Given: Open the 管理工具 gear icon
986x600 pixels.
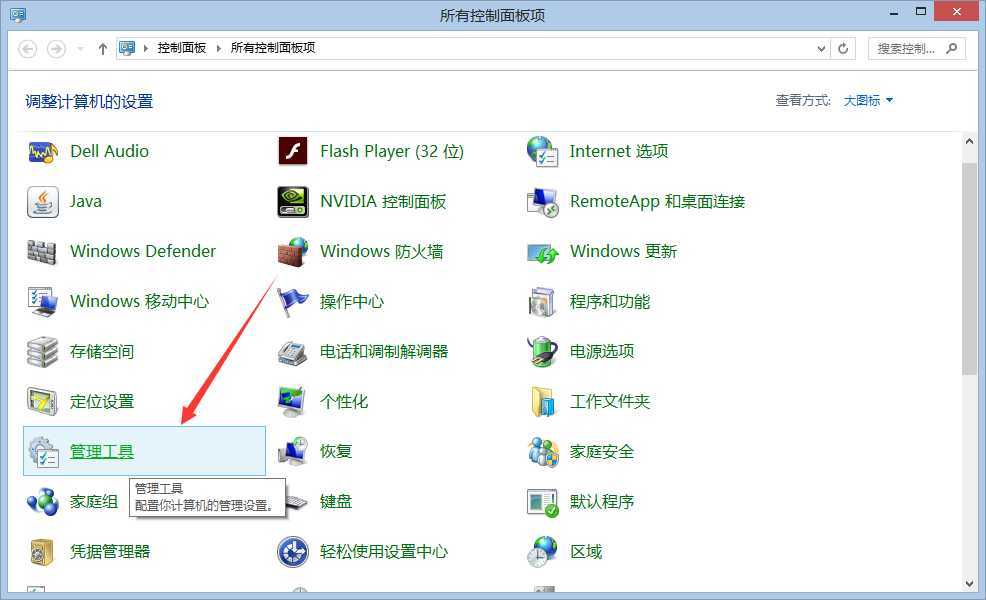Looking at the screenshot, I should coord(43,452).
